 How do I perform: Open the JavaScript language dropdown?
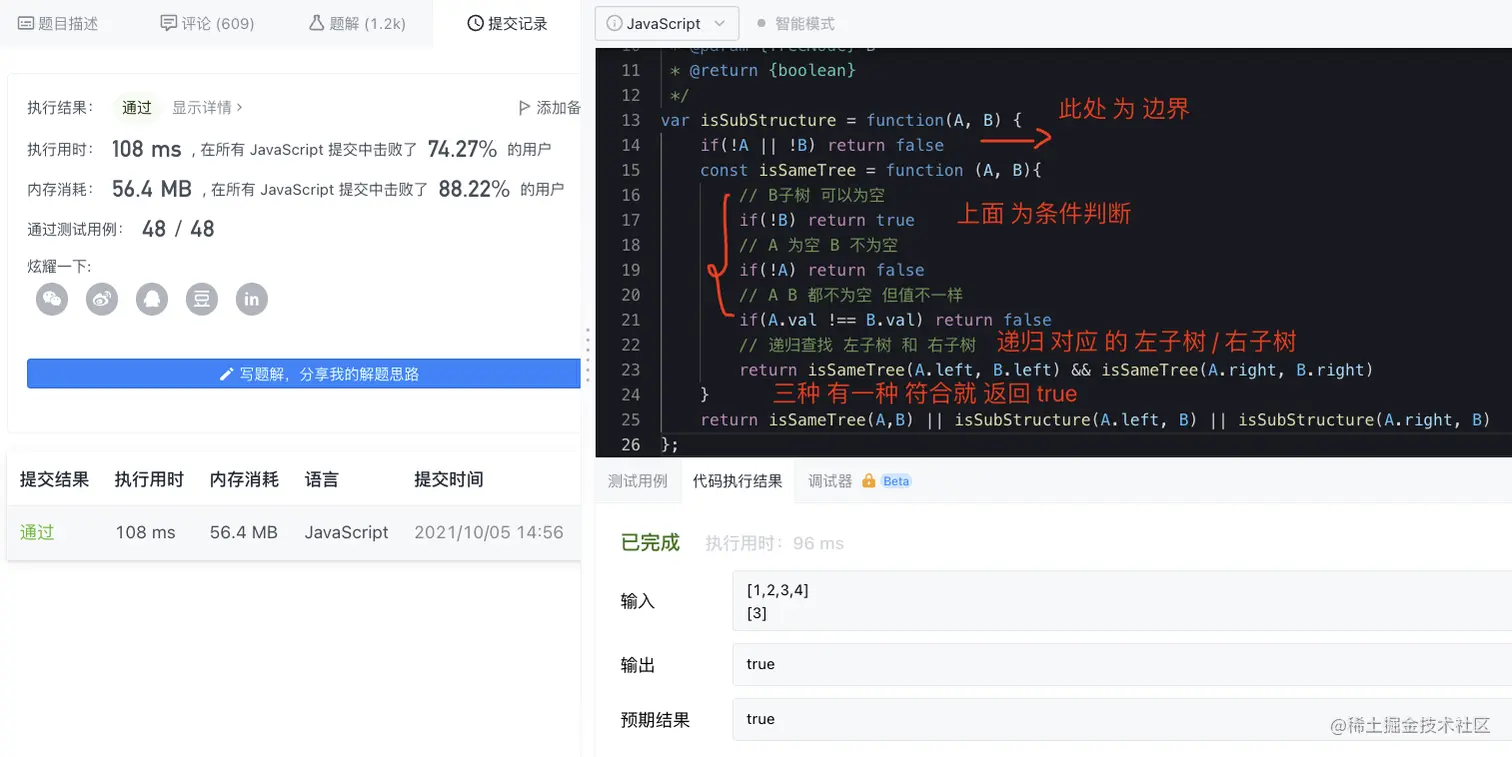pos(667,23)
